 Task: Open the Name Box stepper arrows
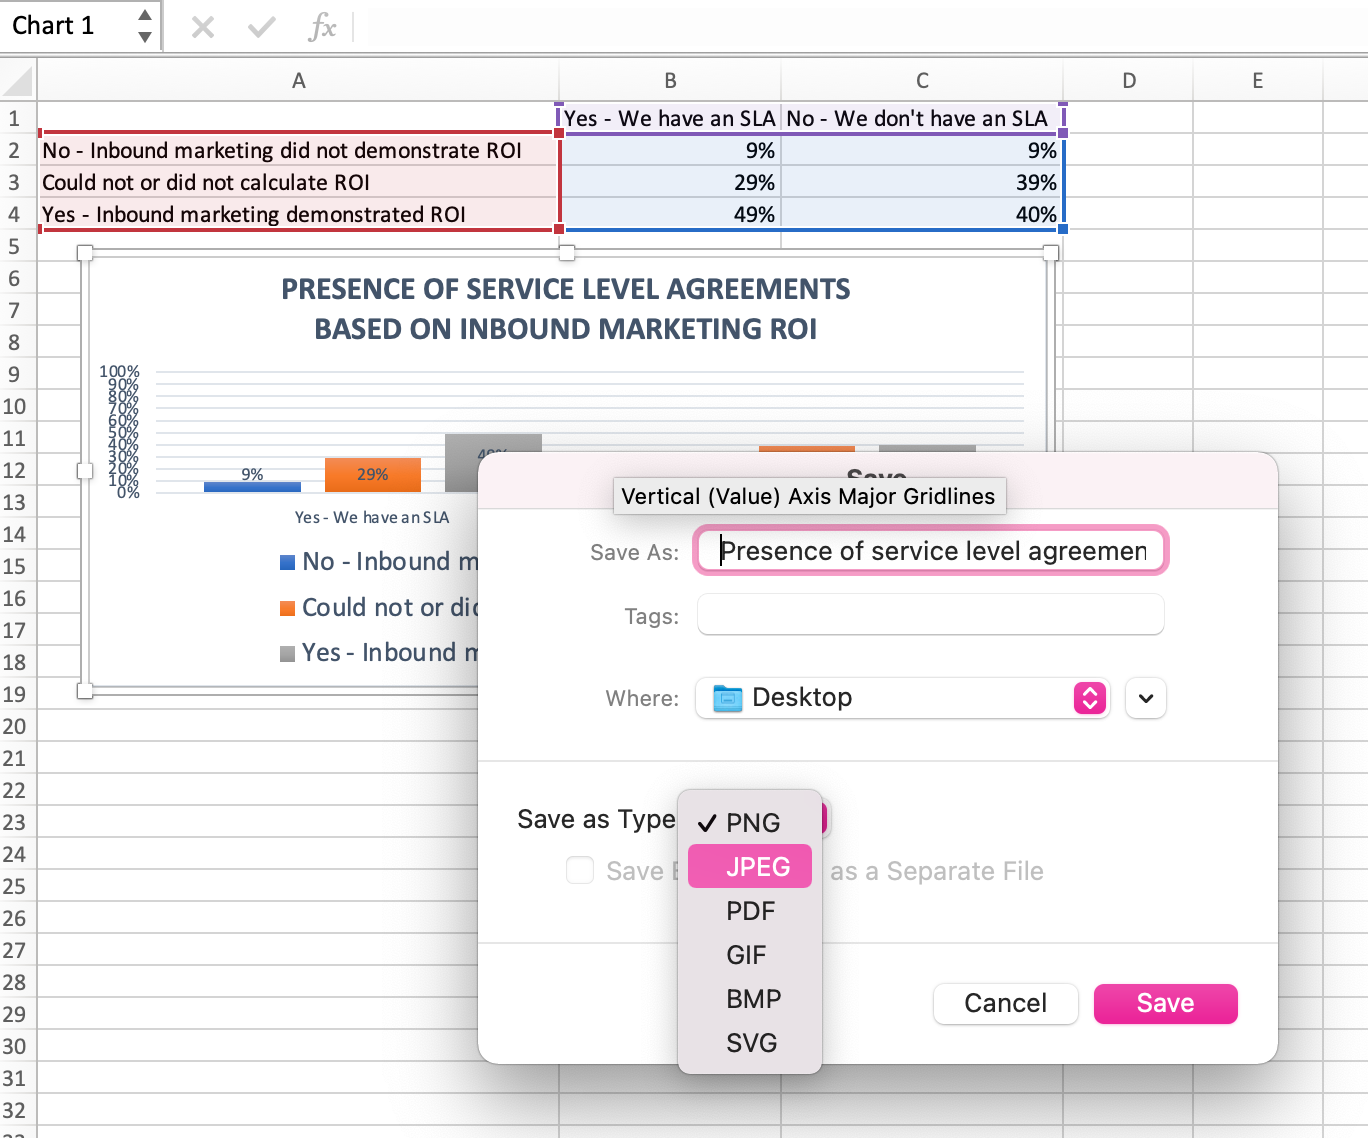(145, 26)
